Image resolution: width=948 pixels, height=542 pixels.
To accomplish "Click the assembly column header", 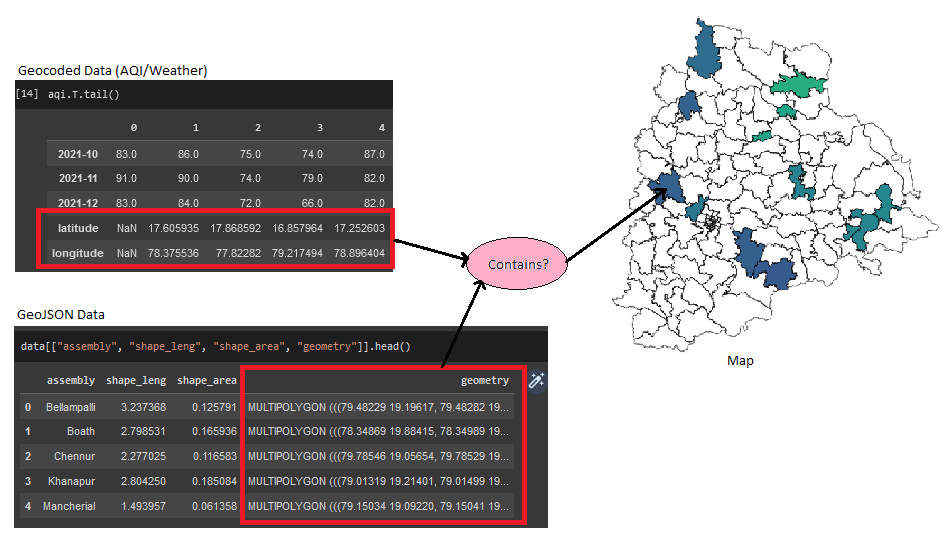I will [71, 380].
